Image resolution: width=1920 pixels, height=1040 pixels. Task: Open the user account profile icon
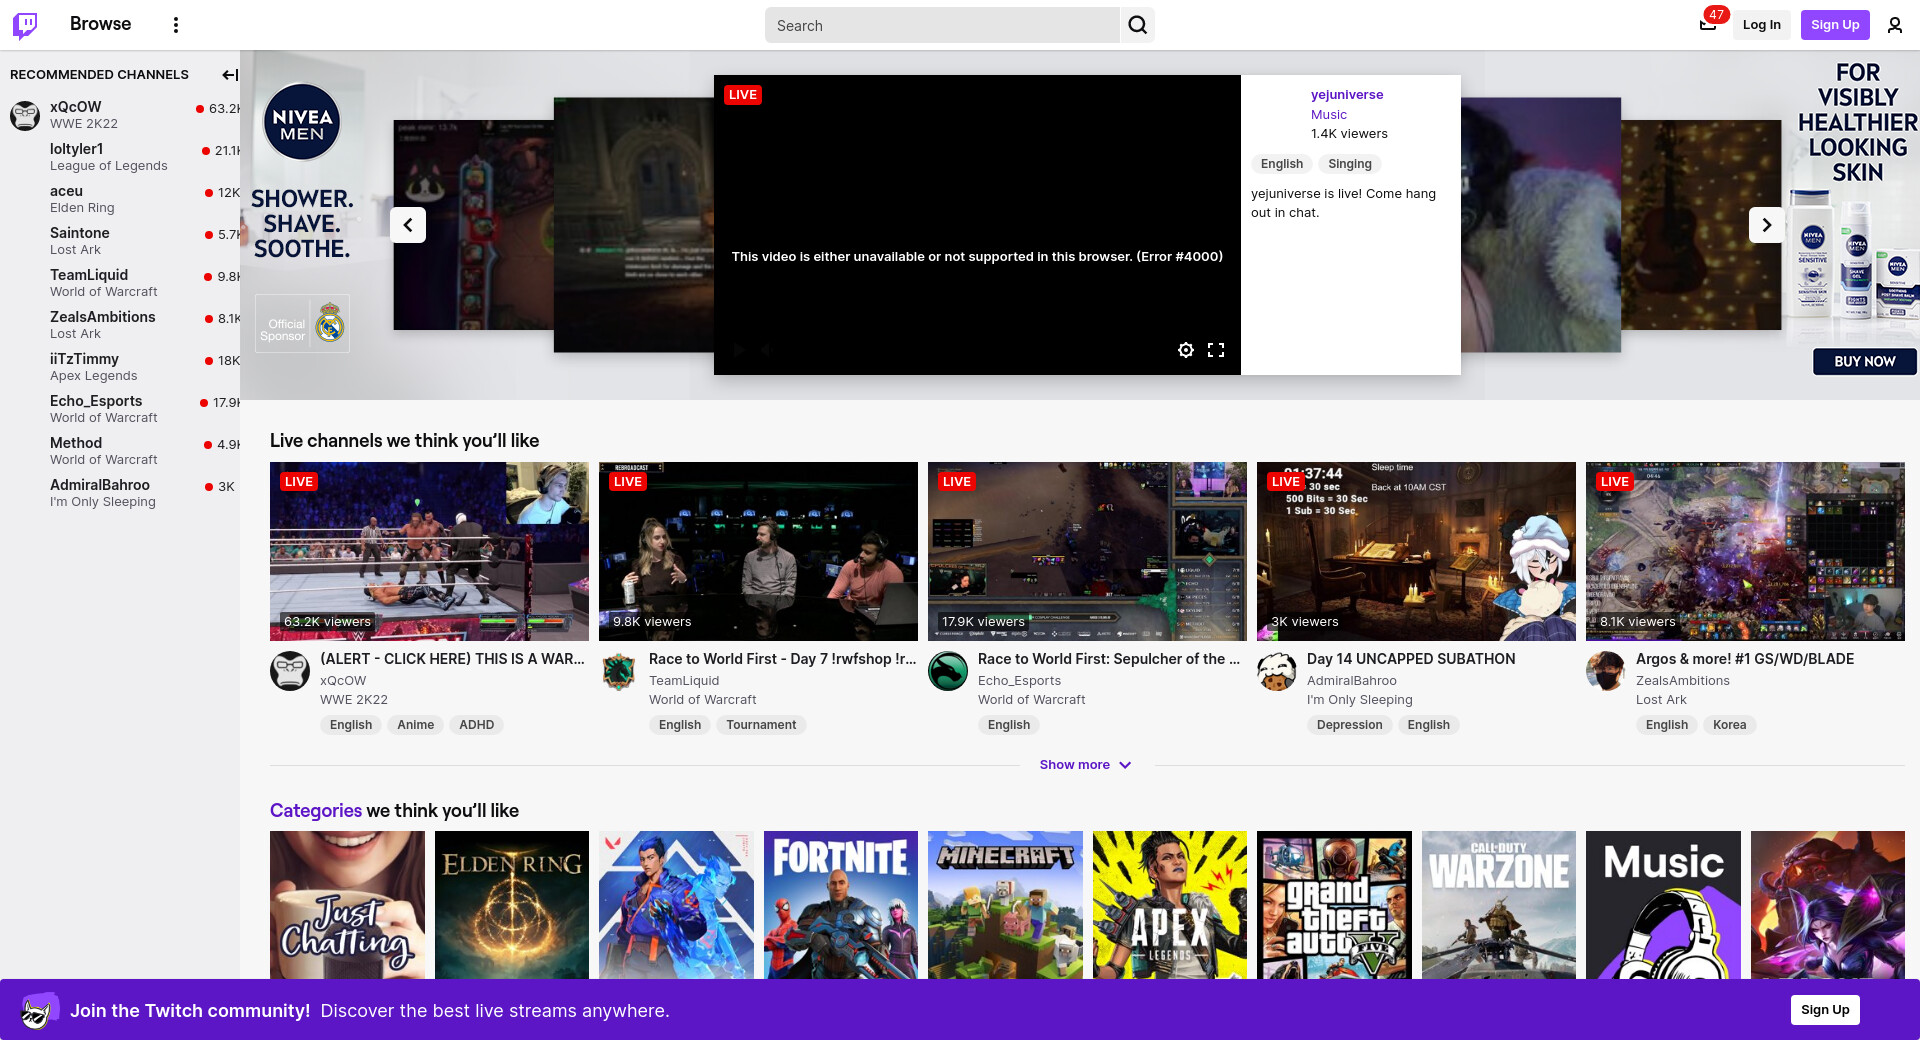click(1894, 25)
